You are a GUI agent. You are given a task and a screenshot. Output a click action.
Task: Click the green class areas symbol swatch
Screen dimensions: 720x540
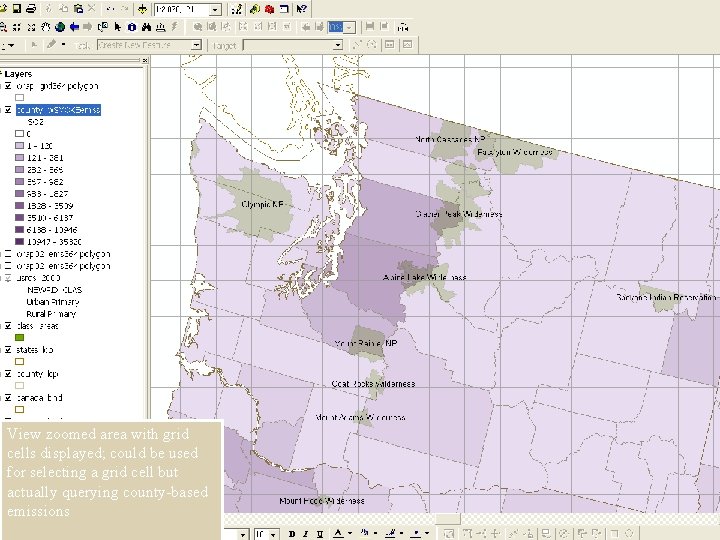pyautogui.click(x=19, y=338)
